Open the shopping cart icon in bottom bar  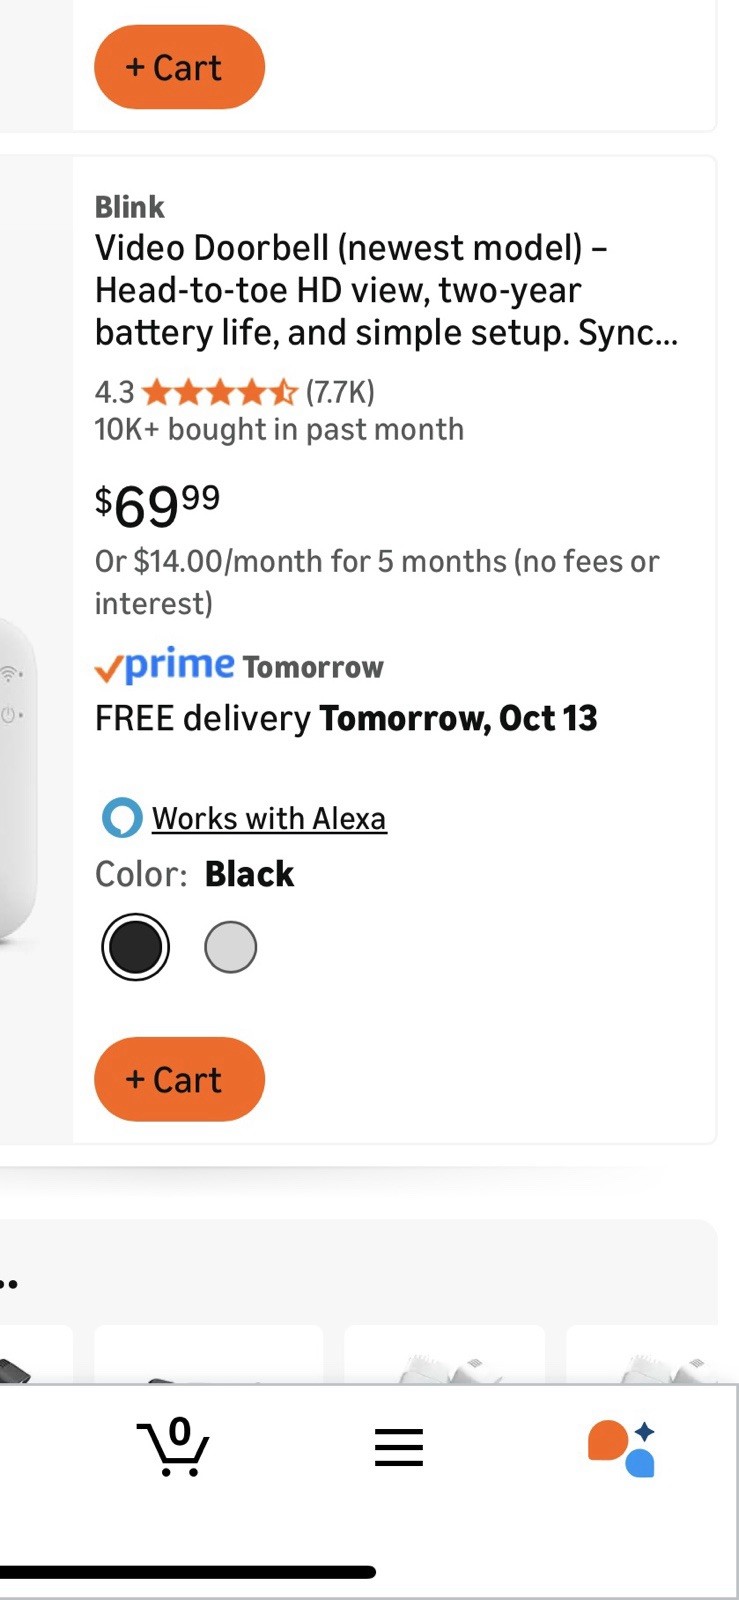[173, 1447]
